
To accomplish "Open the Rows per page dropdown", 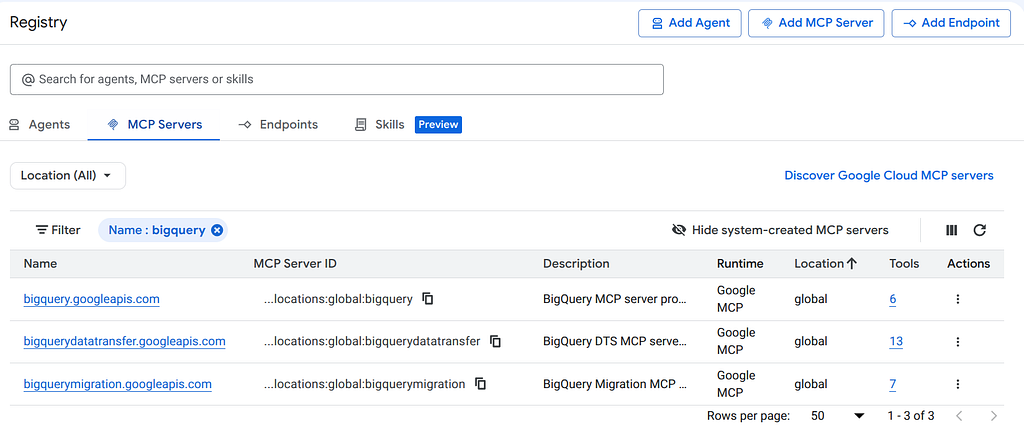I will tap(838, 416).
